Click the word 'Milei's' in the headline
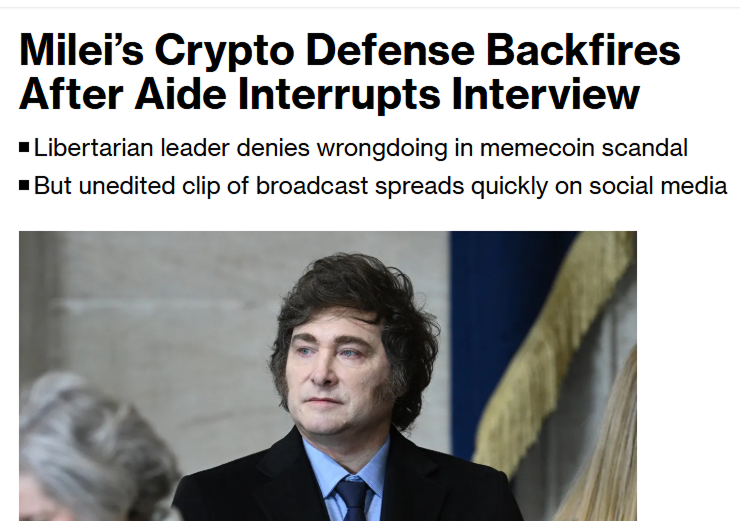The height and width of the screenshot is (521, 740). pyautogui.click(x=81, y=50)
